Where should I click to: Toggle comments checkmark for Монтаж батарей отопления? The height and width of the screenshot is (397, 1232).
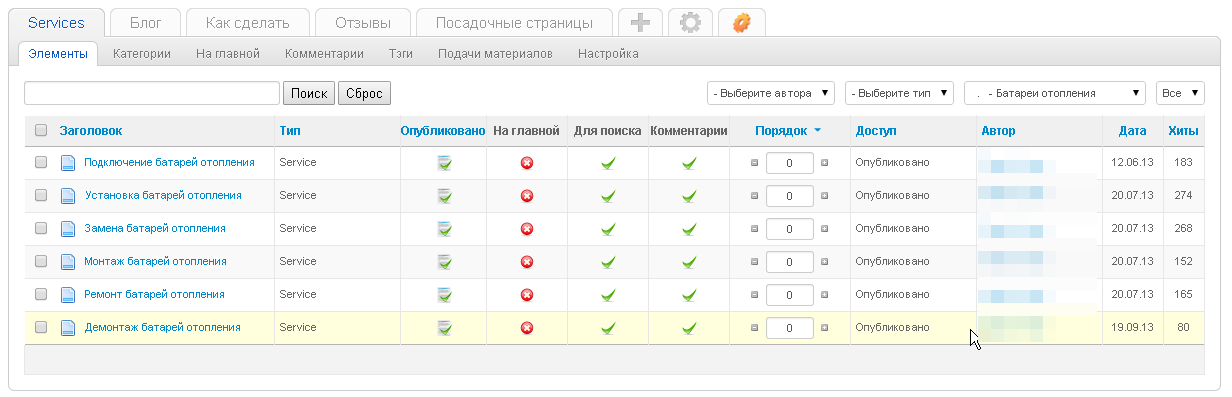[688, 262]
